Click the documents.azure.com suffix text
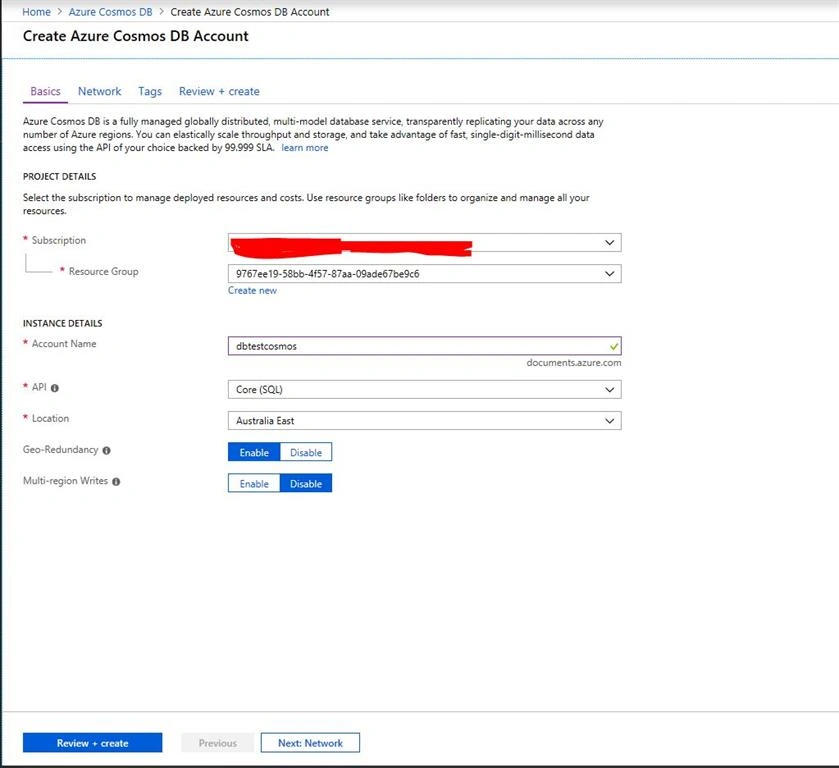The width and height of the screenshot is (839, 768). (574, 362)
